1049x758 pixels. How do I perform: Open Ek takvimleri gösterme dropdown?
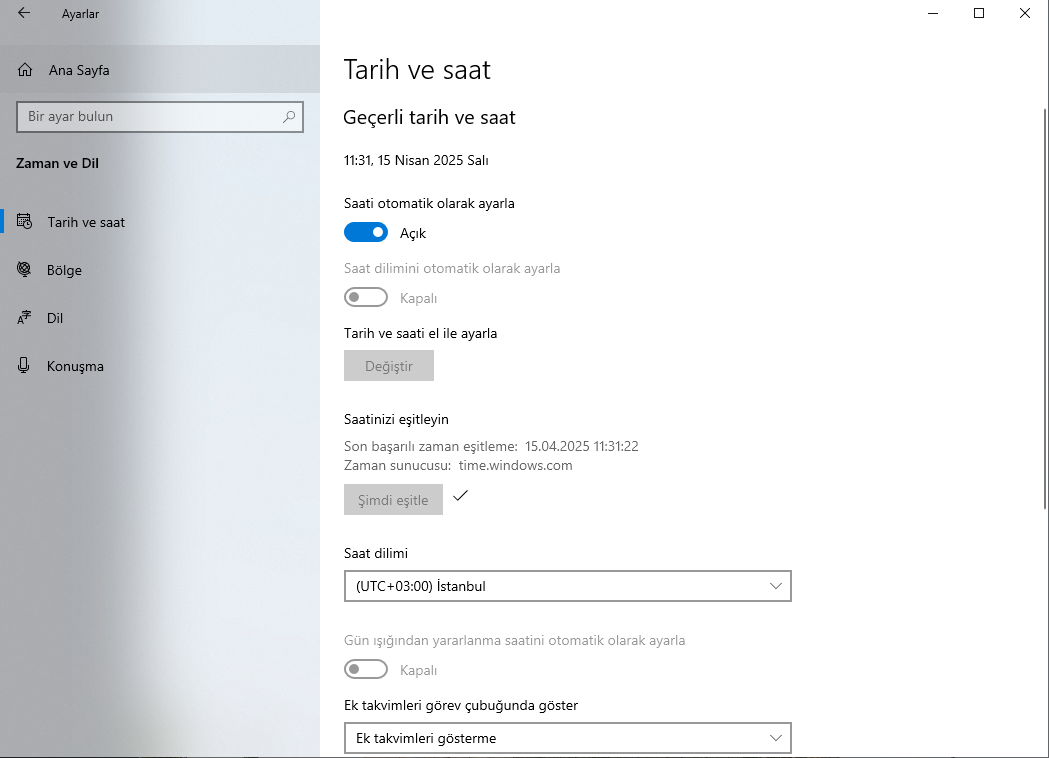[x=567, y=738]
